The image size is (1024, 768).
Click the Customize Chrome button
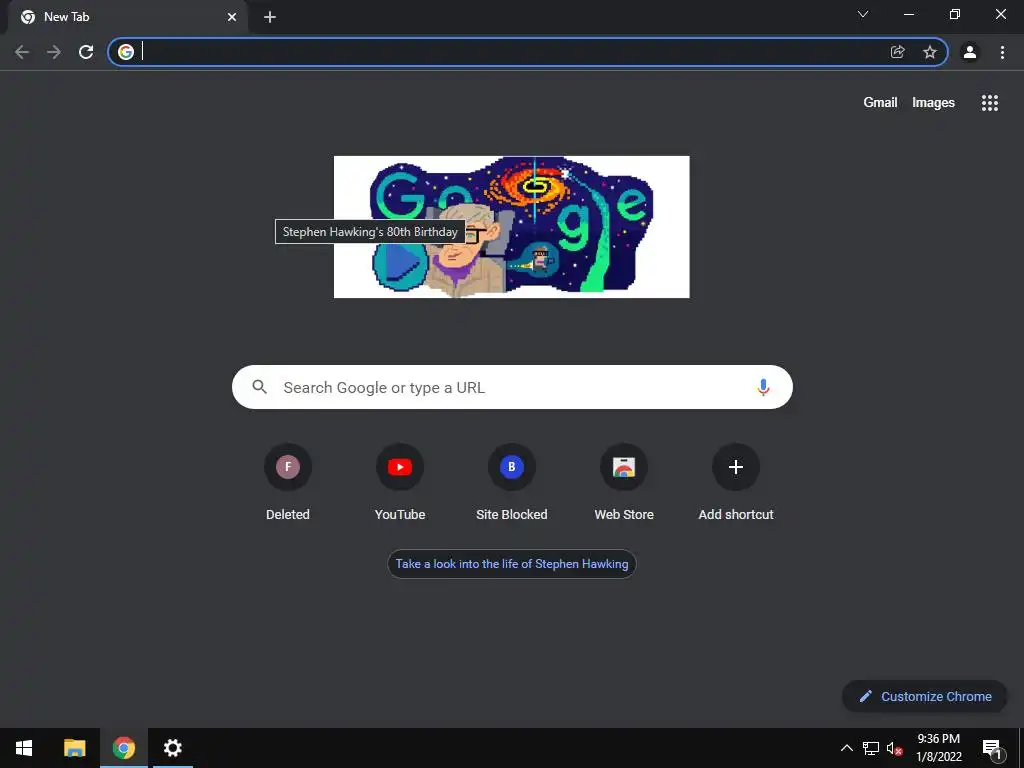point(925,696)
